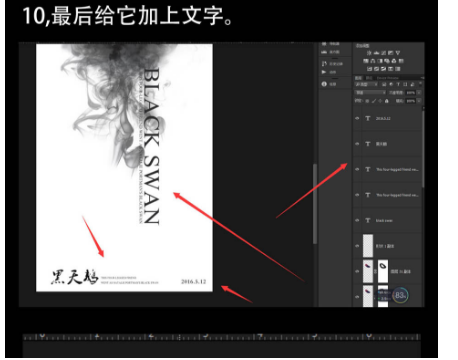The image size is (458, 360).
Task: Add a Channel Mixer adjustment layer
Action: pos(394,61)
